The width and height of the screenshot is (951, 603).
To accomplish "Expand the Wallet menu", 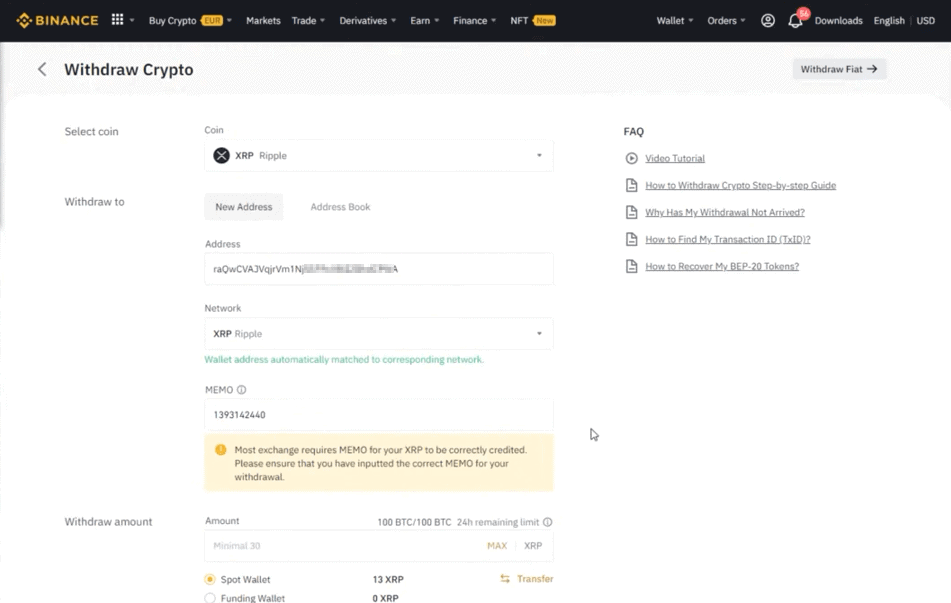I will click(674, 21).
